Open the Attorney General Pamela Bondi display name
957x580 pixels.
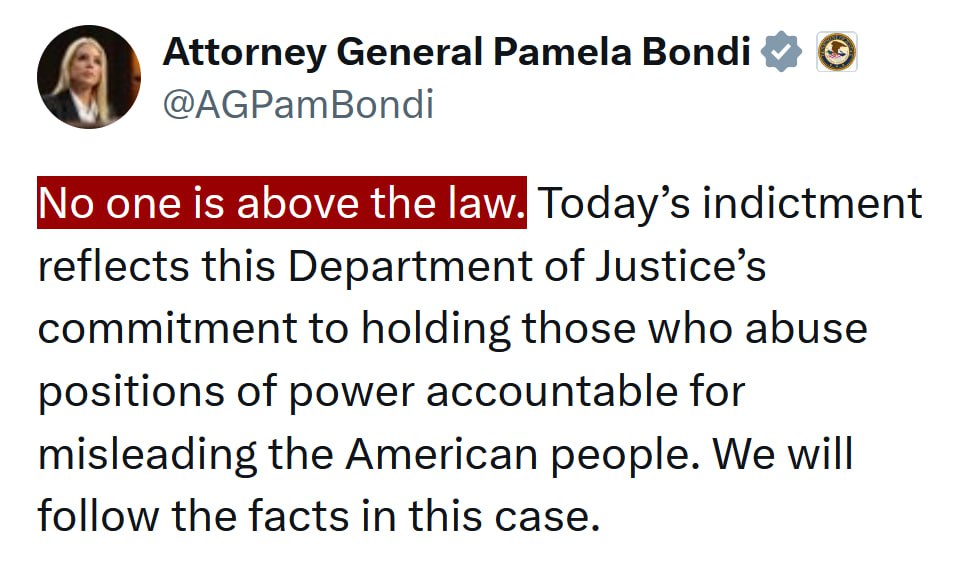pos(456,52)
